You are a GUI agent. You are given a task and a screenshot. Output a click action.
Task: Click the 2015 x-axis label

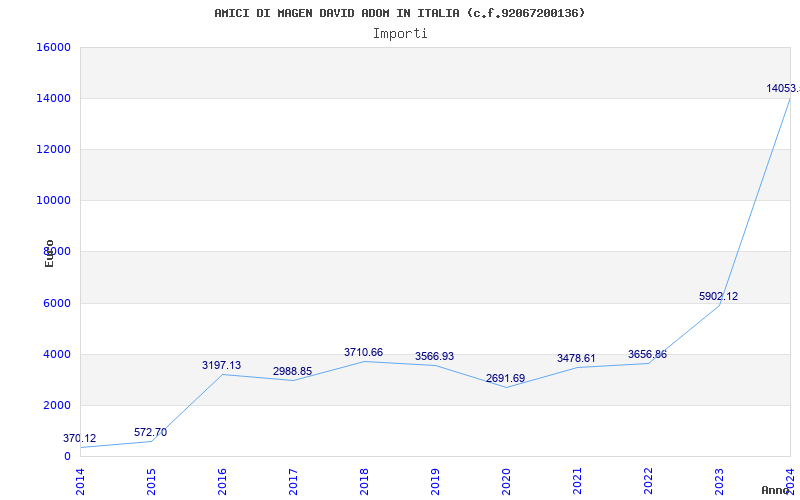152,482
